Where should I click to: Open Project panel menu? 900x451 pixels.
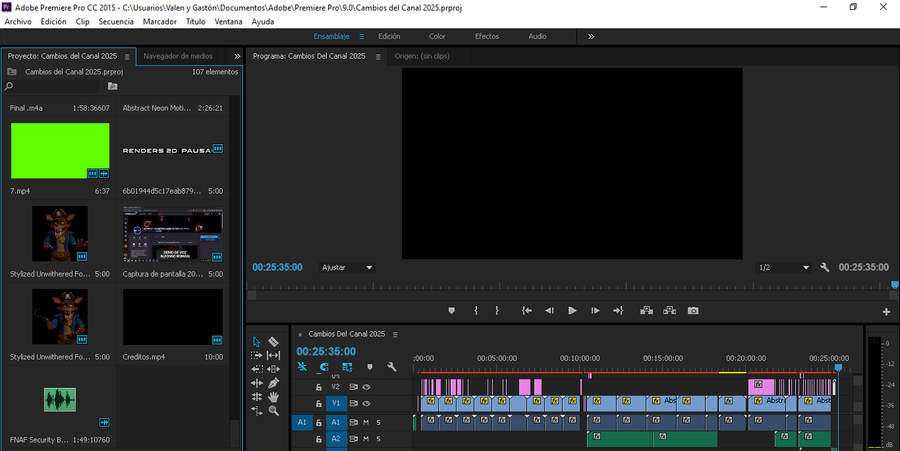click(127, 57)
